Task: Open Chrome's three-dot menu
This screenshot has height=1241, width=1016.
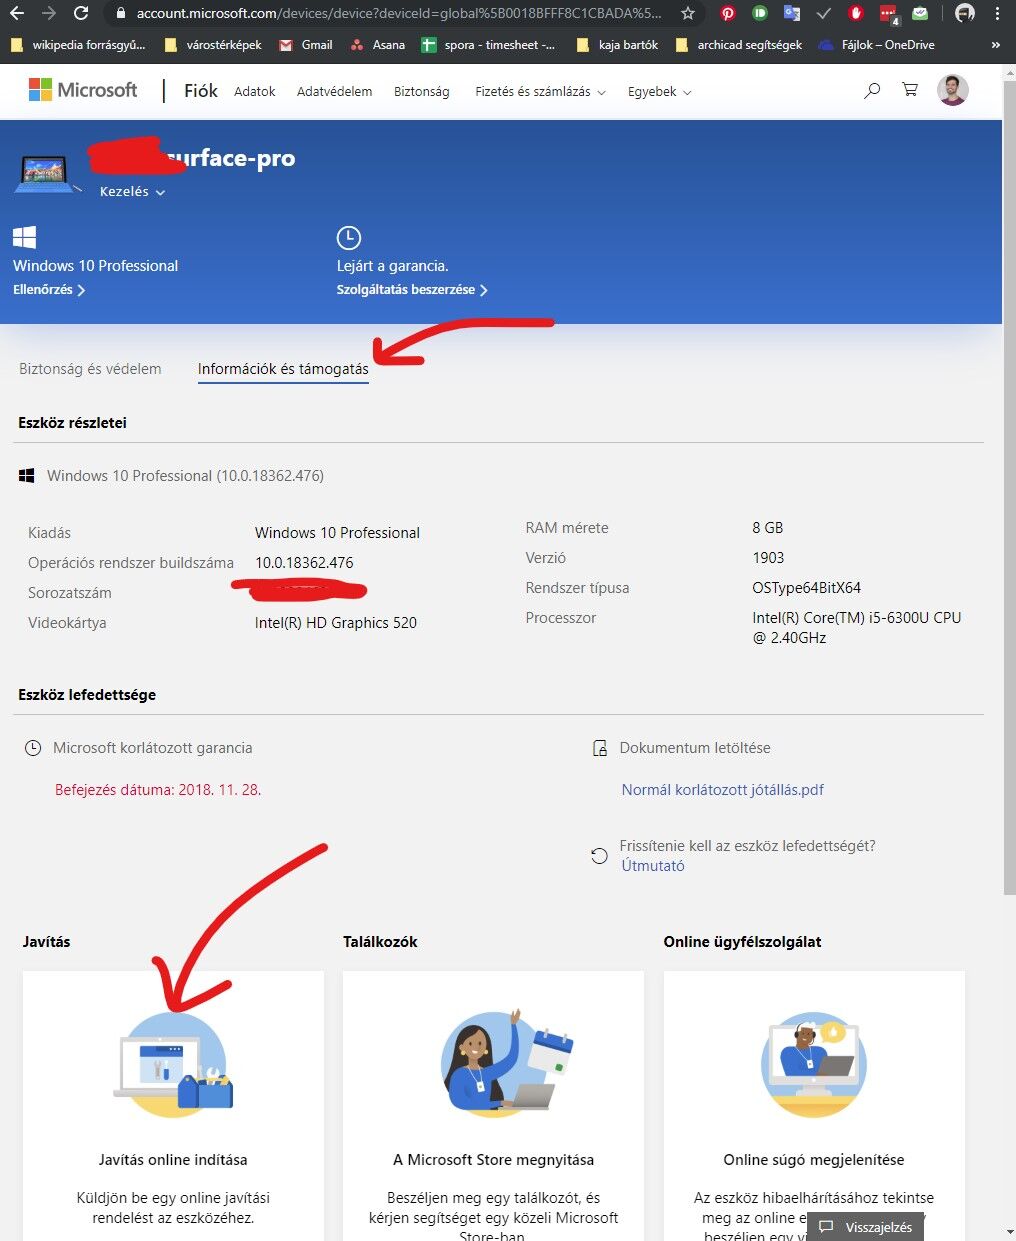Action: [997, 14]
